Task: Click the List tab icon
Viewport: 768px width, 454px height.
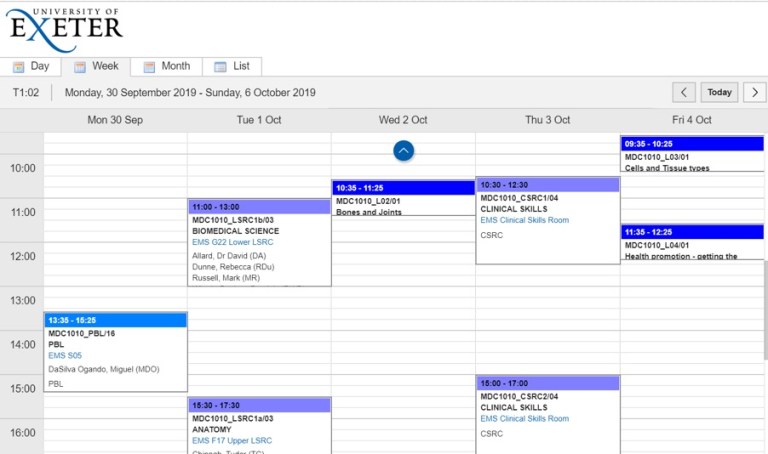Action: pyautogui.click(x=221, y=67)
